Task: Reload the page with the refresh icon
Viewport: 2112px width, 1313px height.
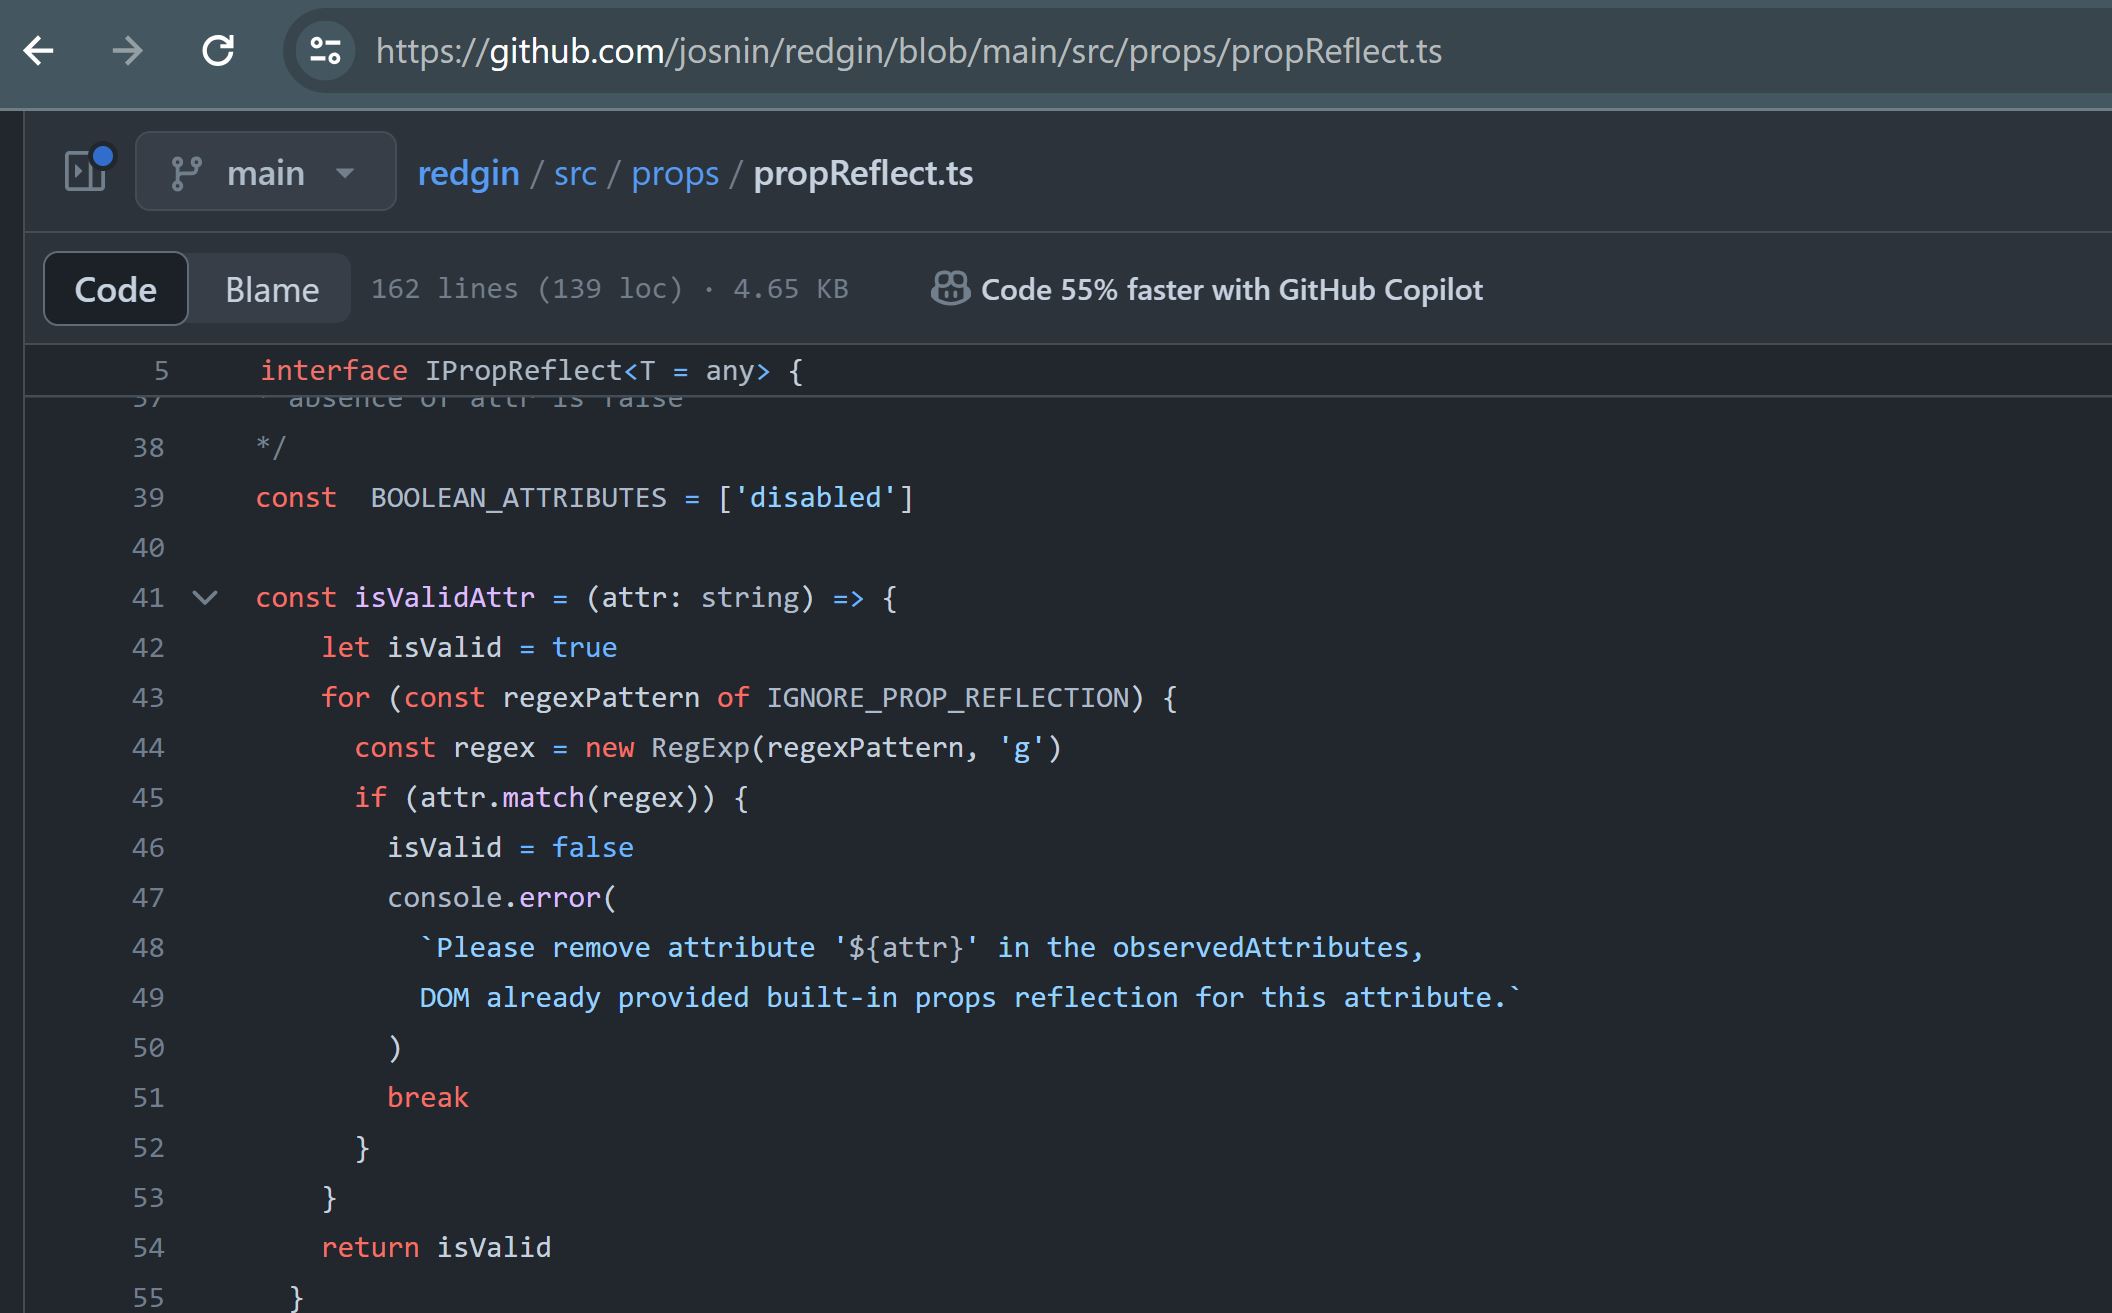Action: (x=218, y=51)
